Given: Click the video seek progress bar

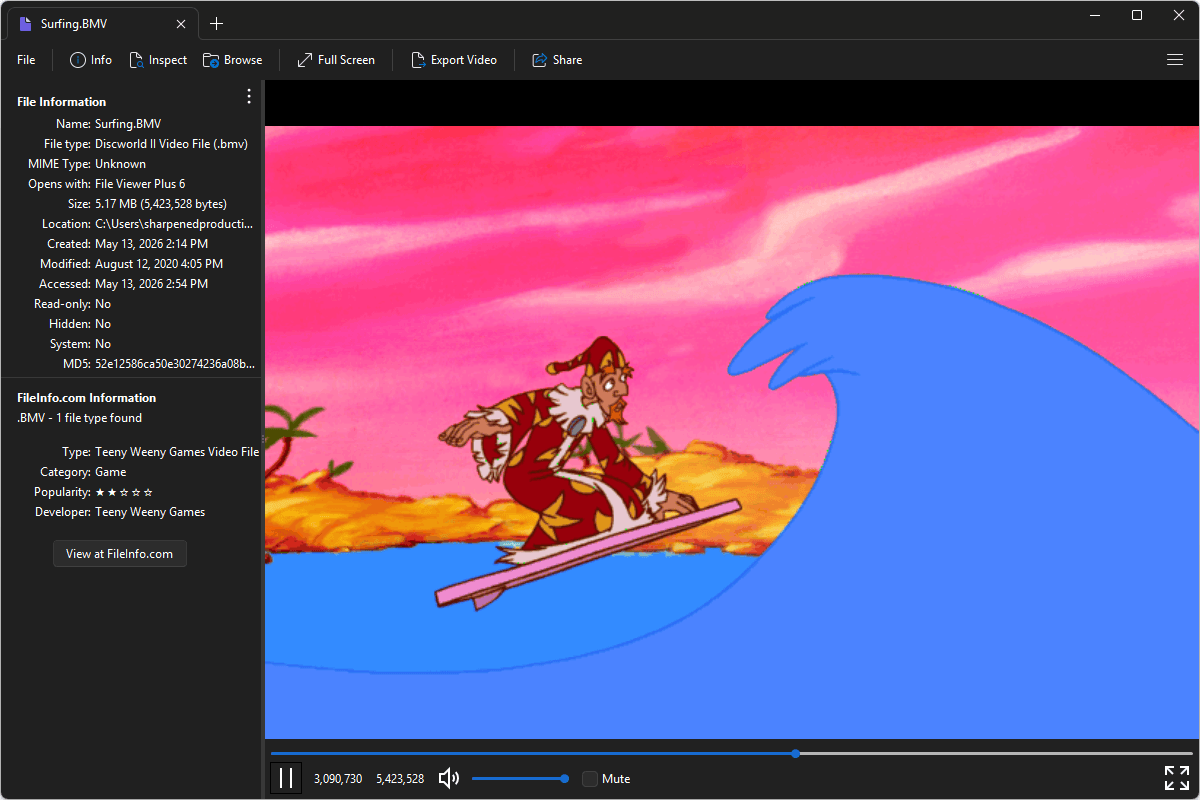Looking at the screenshot, I should pos(731,753).
